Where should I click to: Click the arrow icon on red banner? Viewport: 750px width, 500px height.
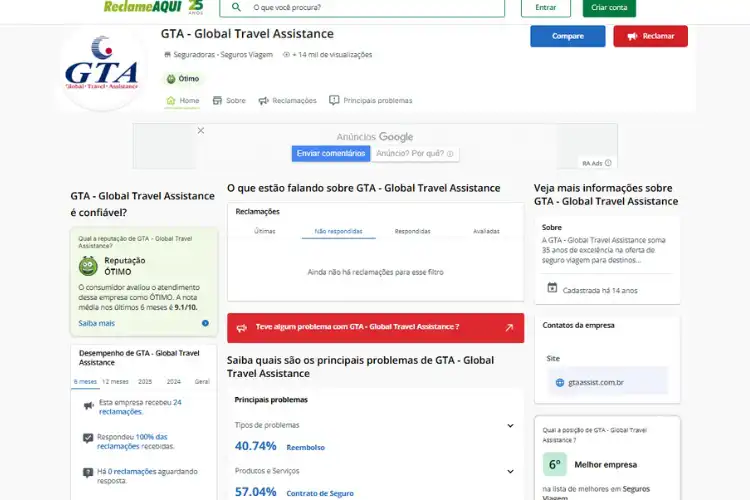[x=509, y=328]
